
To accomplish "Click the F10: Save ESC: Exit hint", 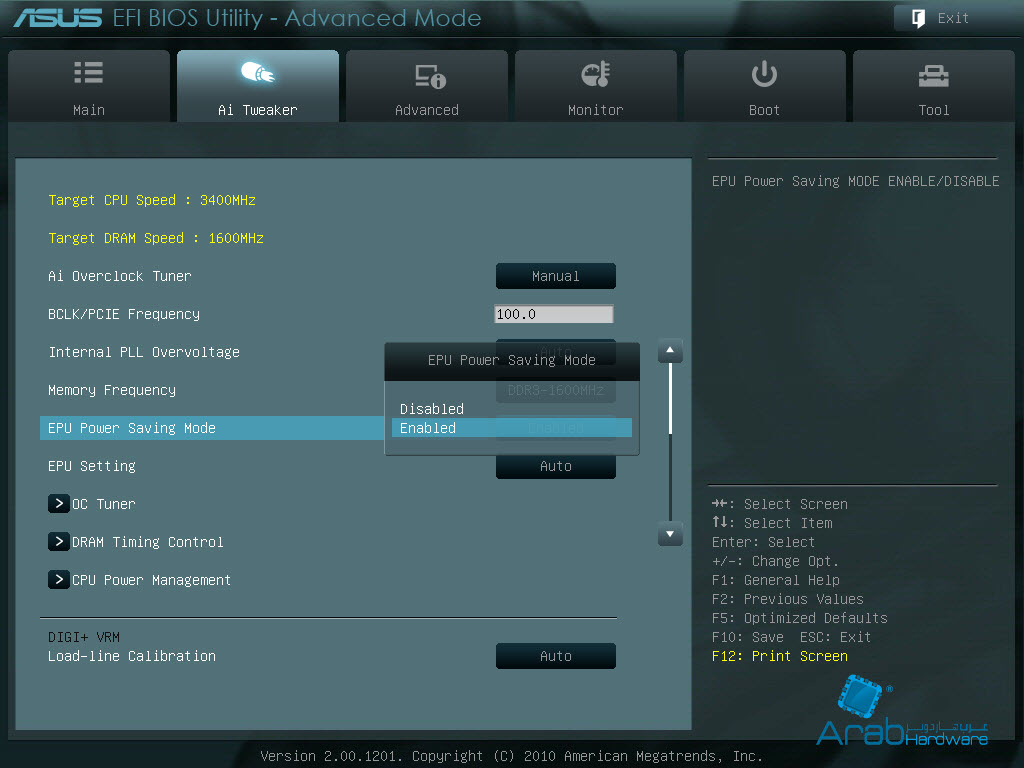I will click(791, 637).
